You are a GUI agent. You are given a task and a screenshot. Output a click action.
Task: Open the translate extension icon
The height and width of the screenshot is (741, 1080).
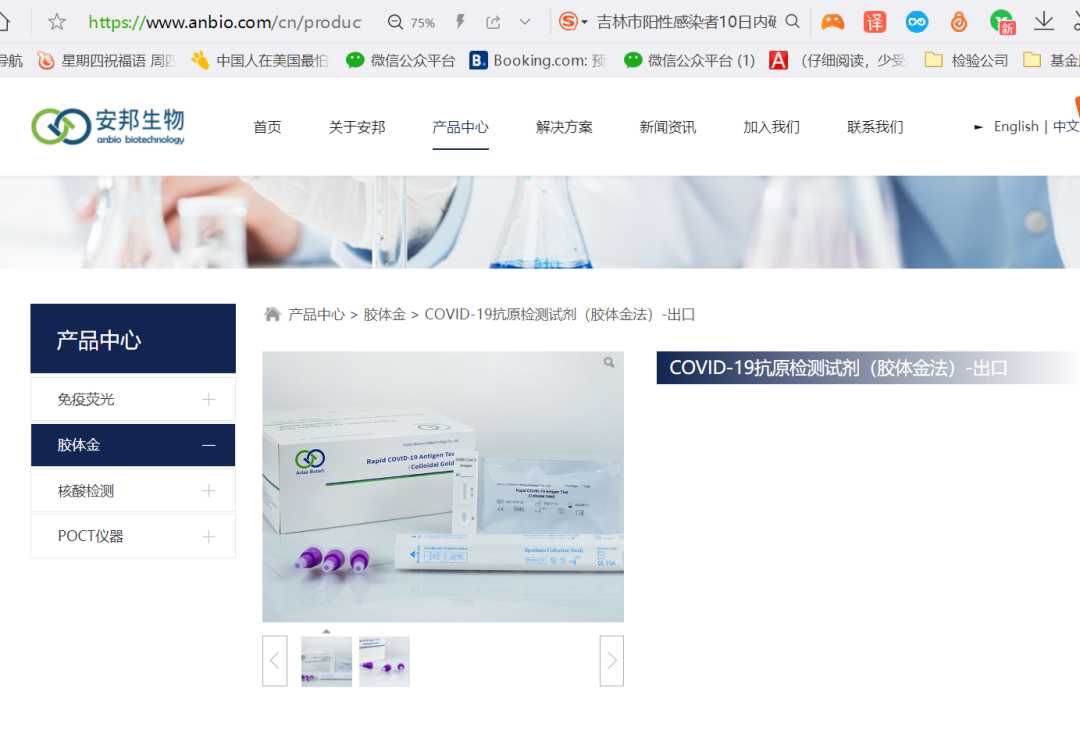point(874,22)
